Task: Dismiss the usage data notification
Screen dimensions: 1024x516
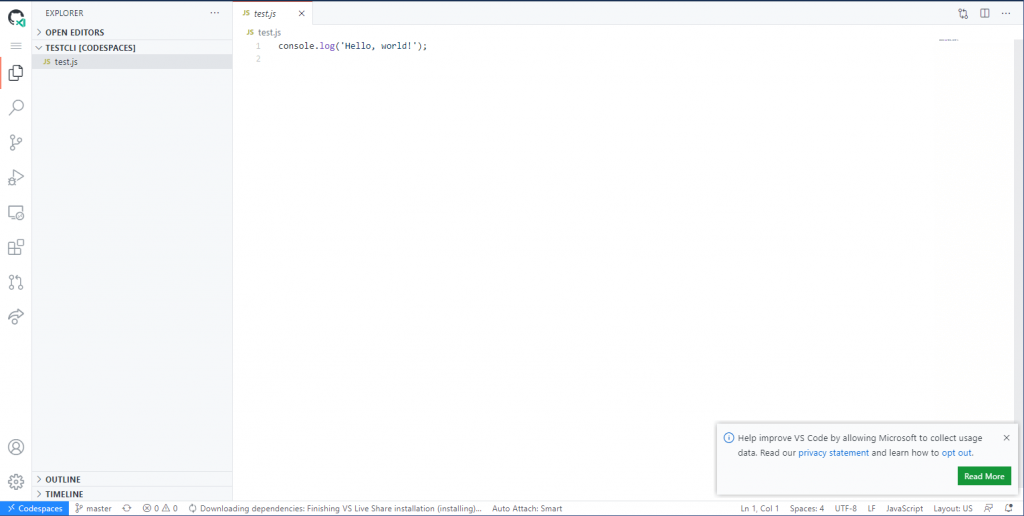Action: [1006, 438]
